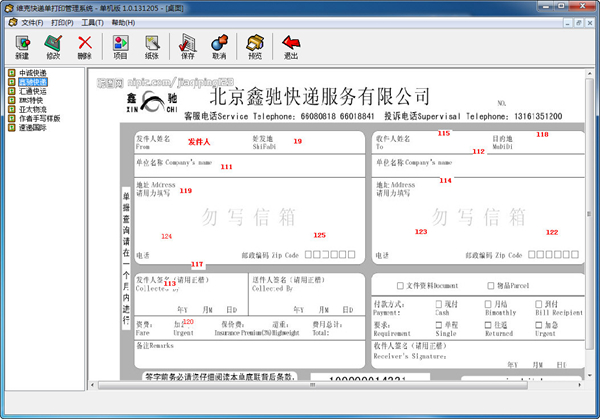Click the icon beside 作者手写样板
600x419 pixels.
[x=12, y=119]
